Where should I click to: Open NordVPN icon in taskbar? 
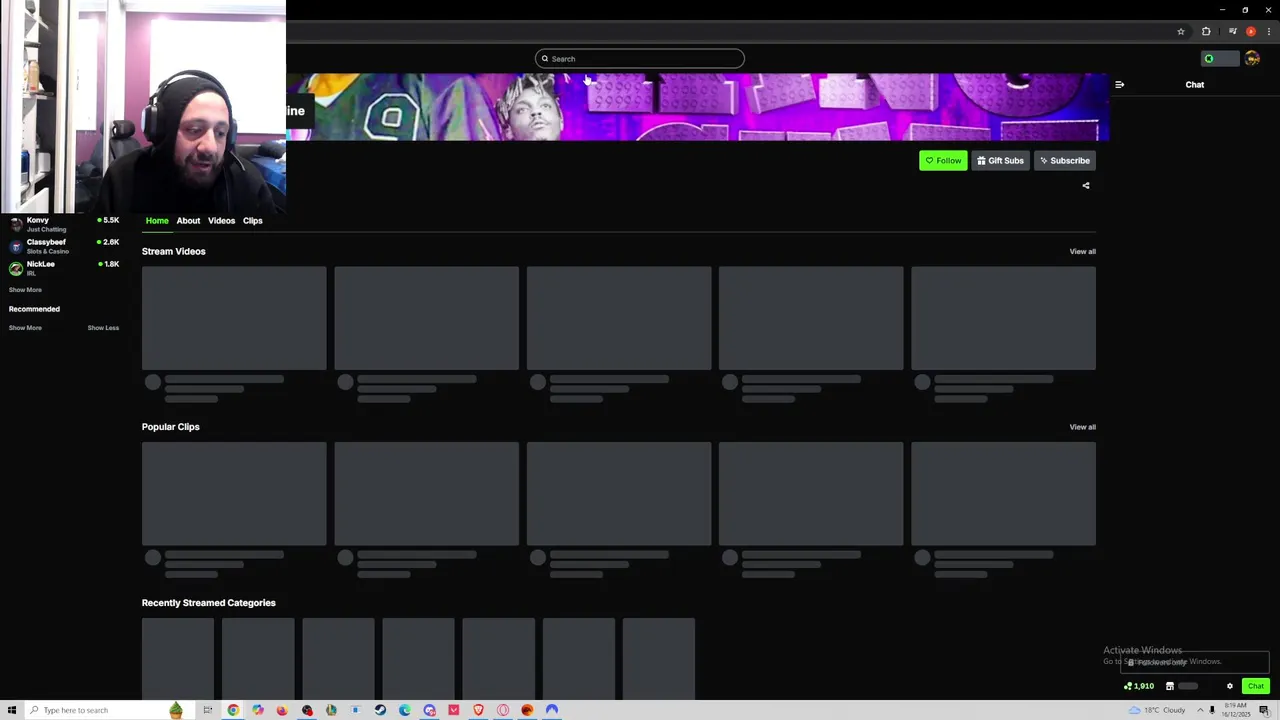coord(552,710)
